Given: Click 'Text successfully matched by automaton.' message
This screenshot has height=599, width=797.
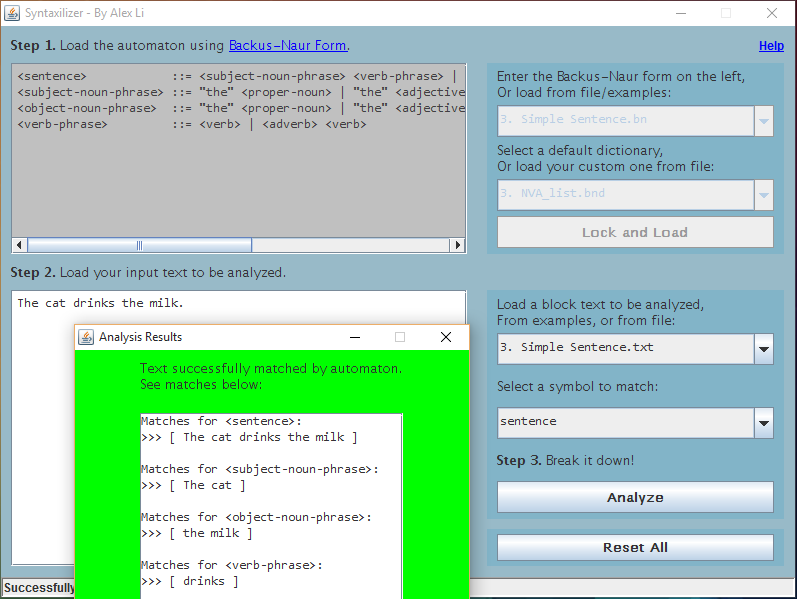Looking at the screenshot, I should click(x=271, y=368).
